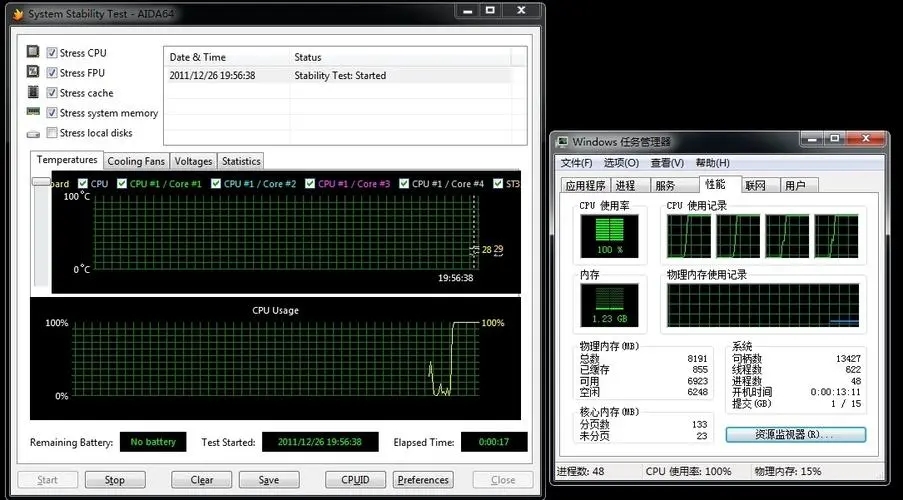Disable the Stress system memory option
This screenshot has height=500, width=903.
click(52, 113)
